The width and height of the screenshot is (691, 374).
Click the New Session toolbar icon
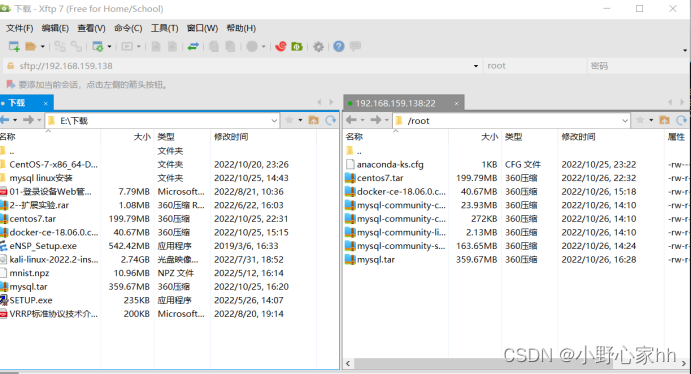click(14, 46)
